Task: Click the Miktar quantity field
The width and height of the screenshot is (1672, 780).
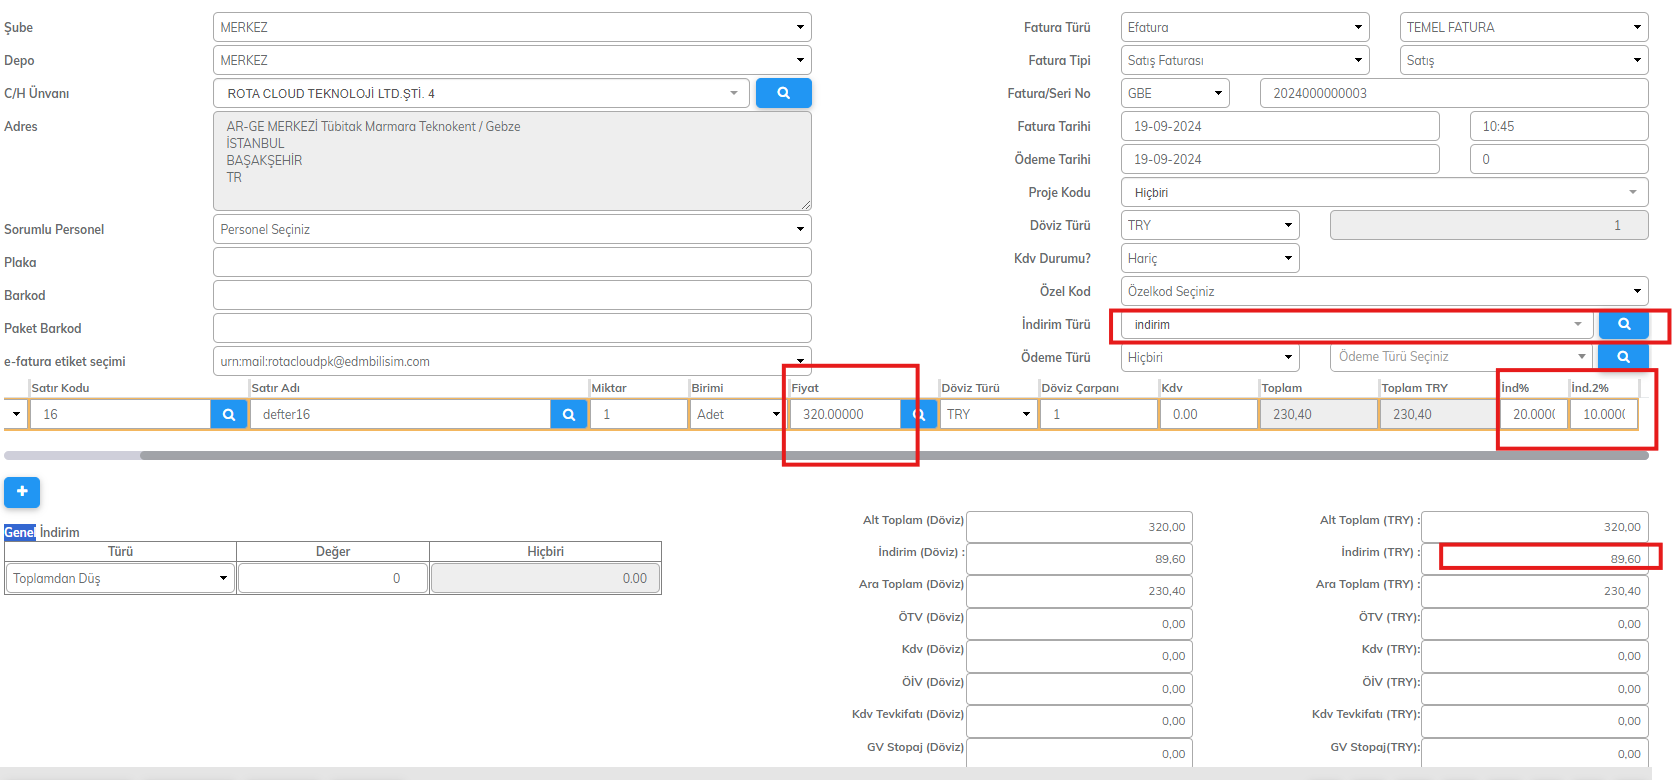Action: pyautogui.click(x=637, y=414)
